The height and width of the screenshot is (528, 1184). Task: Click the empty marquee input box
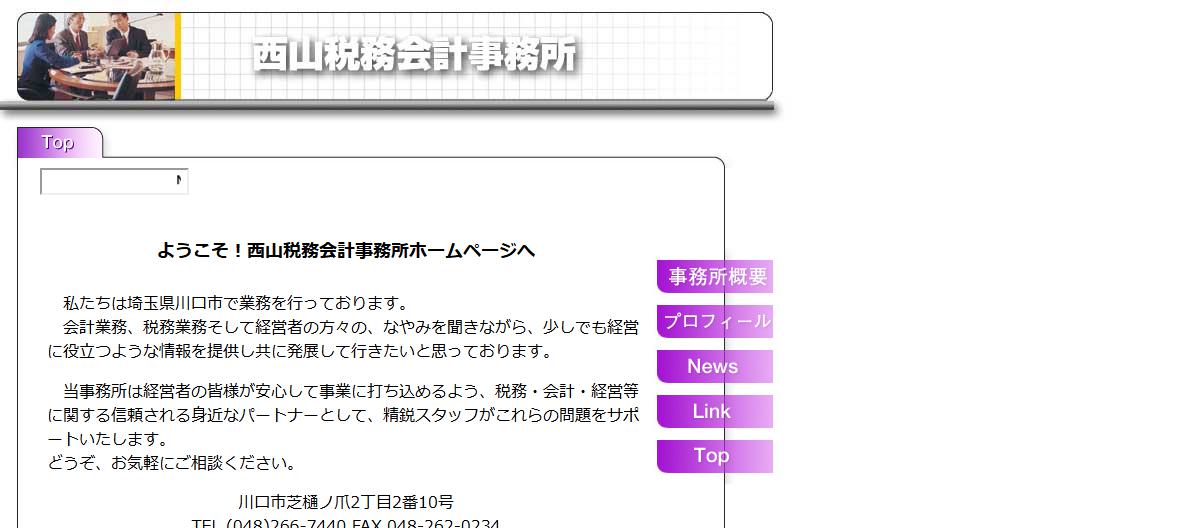pos(114,181)
